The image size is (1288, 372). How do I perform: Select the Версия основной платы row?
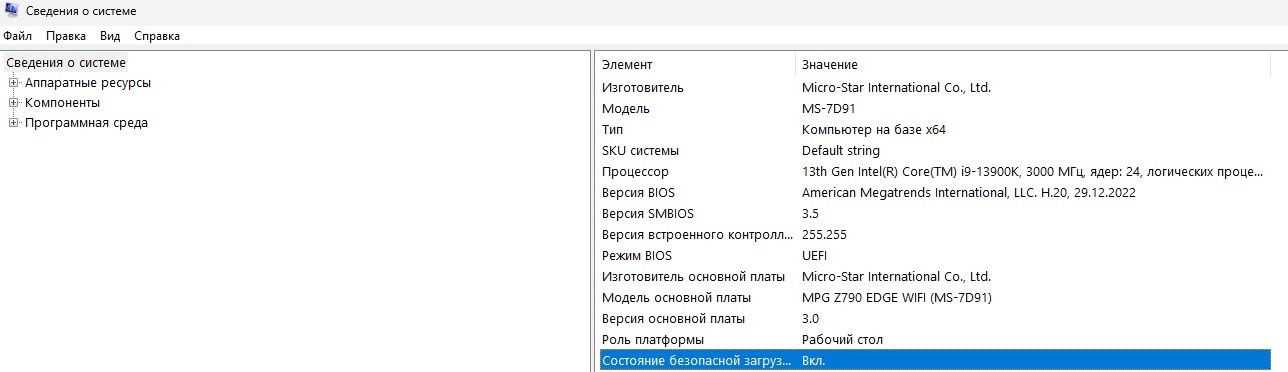[x=935, y=318]
